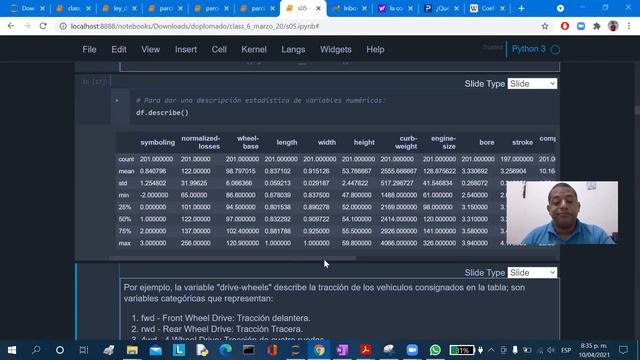This screenshot has height=360, width=640.
Task: Open the File menu
Action: coord(89,49)
